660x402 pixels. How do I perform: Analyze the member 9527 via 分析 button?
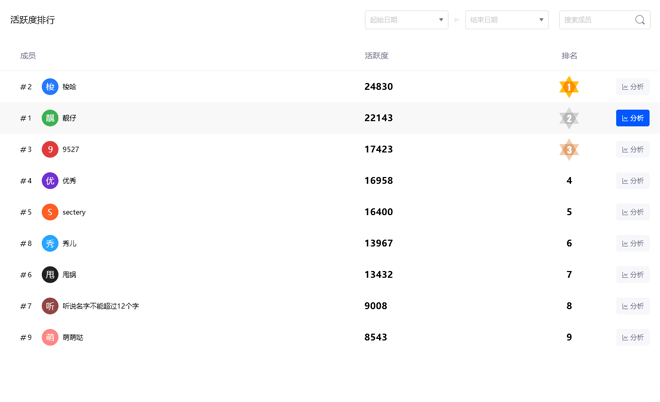[632, 150]
